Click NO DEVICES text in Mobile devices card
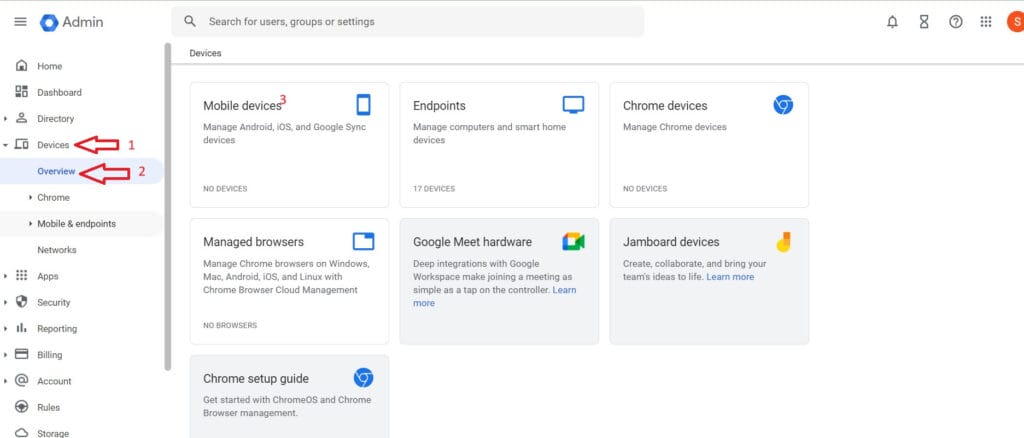1024x438 pixels. [x=225, y=189]
